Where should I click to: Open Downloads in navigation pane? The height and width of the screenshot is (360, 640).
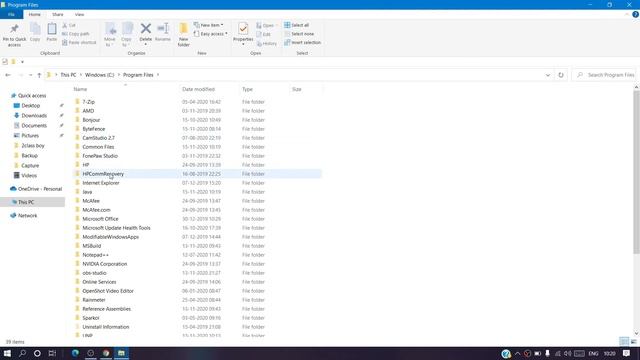point(34,116)
